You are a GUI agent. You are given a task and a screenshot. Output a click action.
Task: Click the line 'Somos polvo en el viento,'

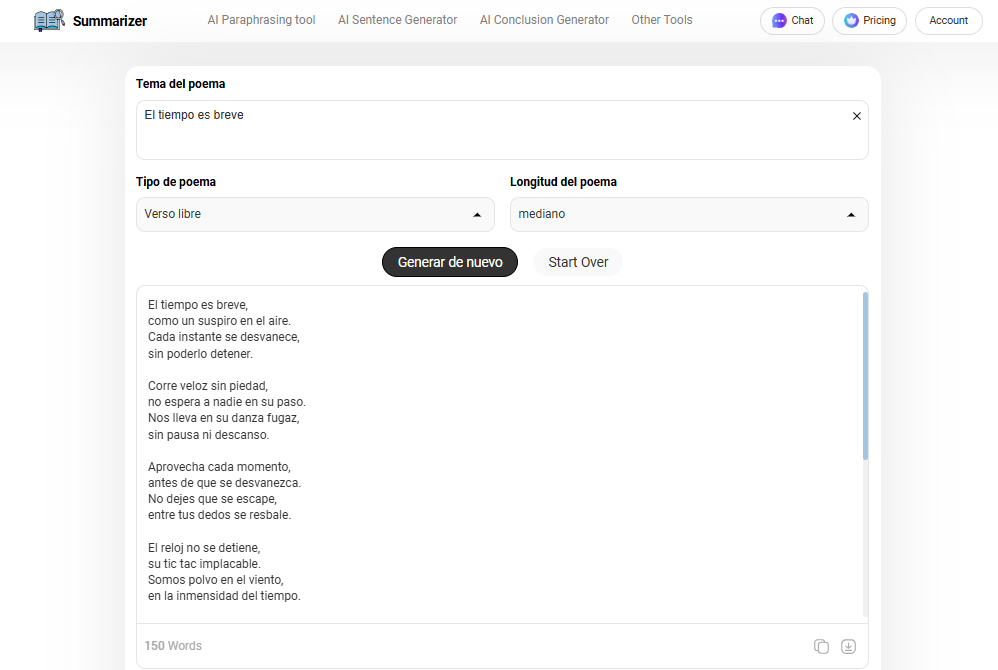(x=215, y=580)
